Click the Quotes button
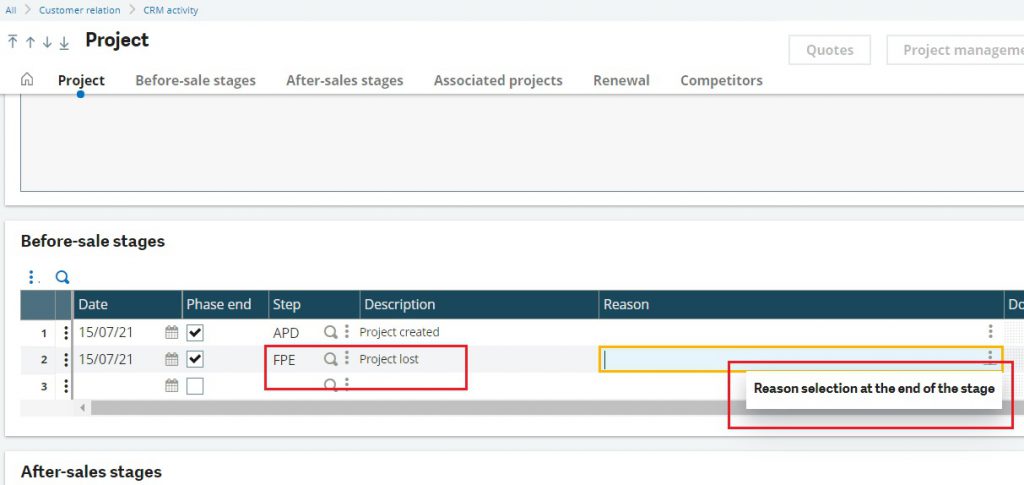This screenshot has height=485, width=1024. 829,50
